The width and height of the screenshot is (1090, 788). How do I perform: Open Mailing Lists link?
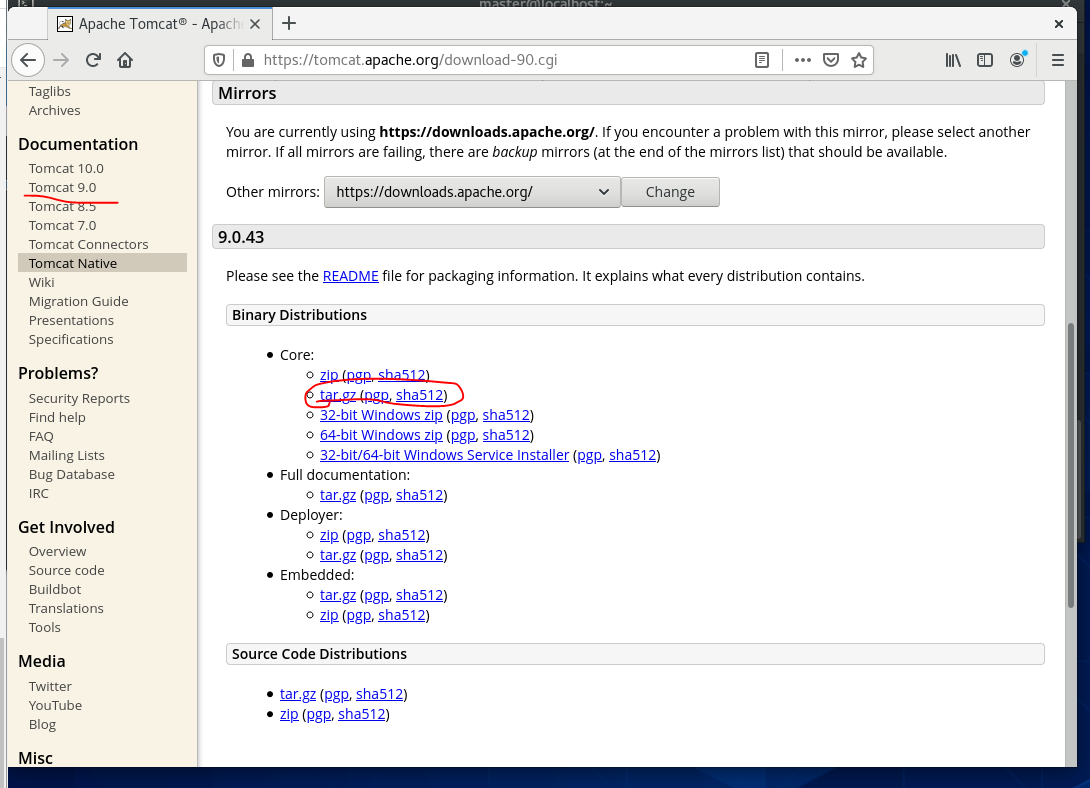click(x=67, y=455)
